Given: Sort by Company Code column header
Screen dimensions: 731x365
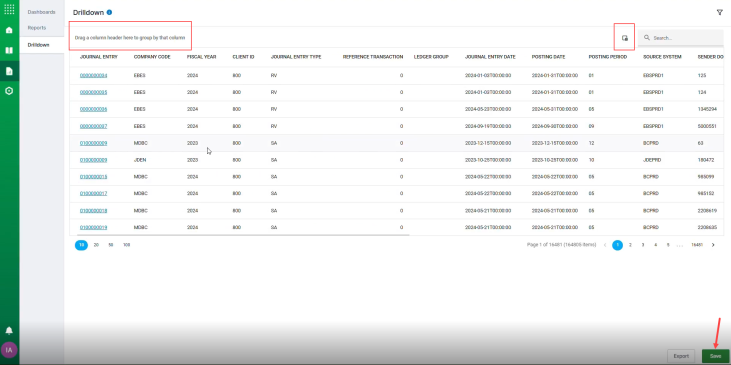Looking at the screenshot, I should click(152, 57).
